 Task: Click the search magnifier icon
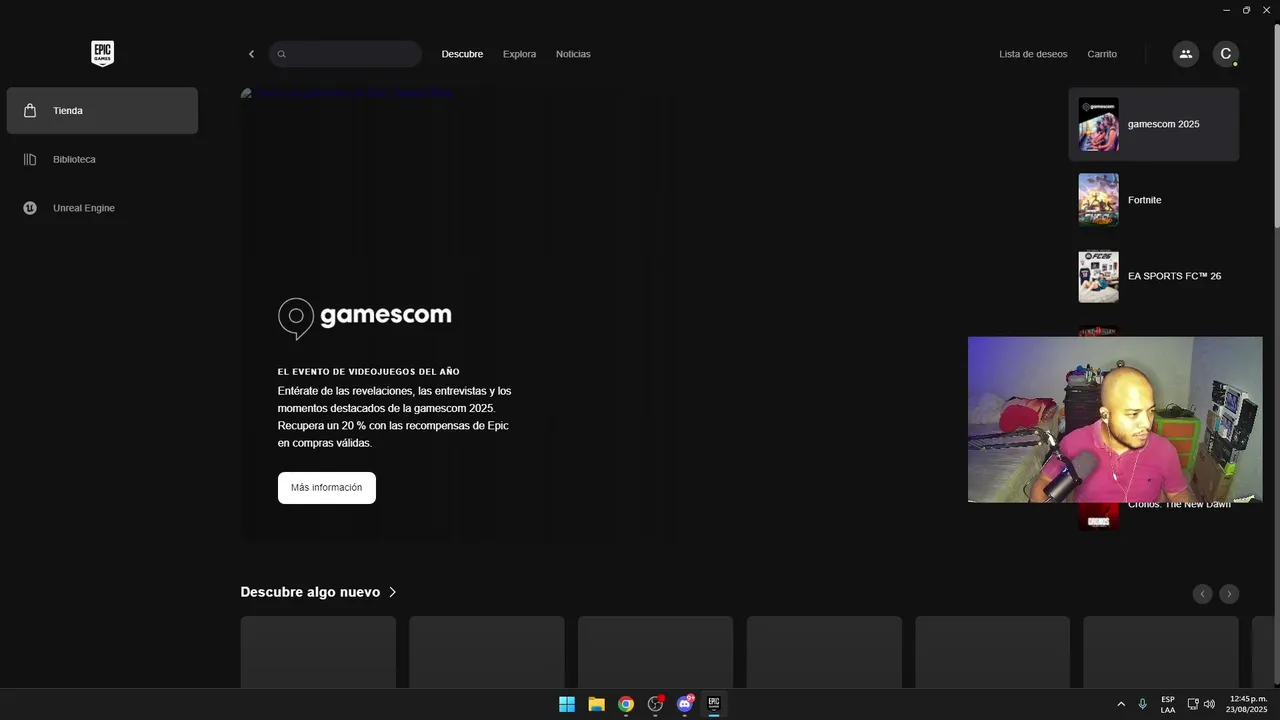pyautogui.click(x=282, y=54)
